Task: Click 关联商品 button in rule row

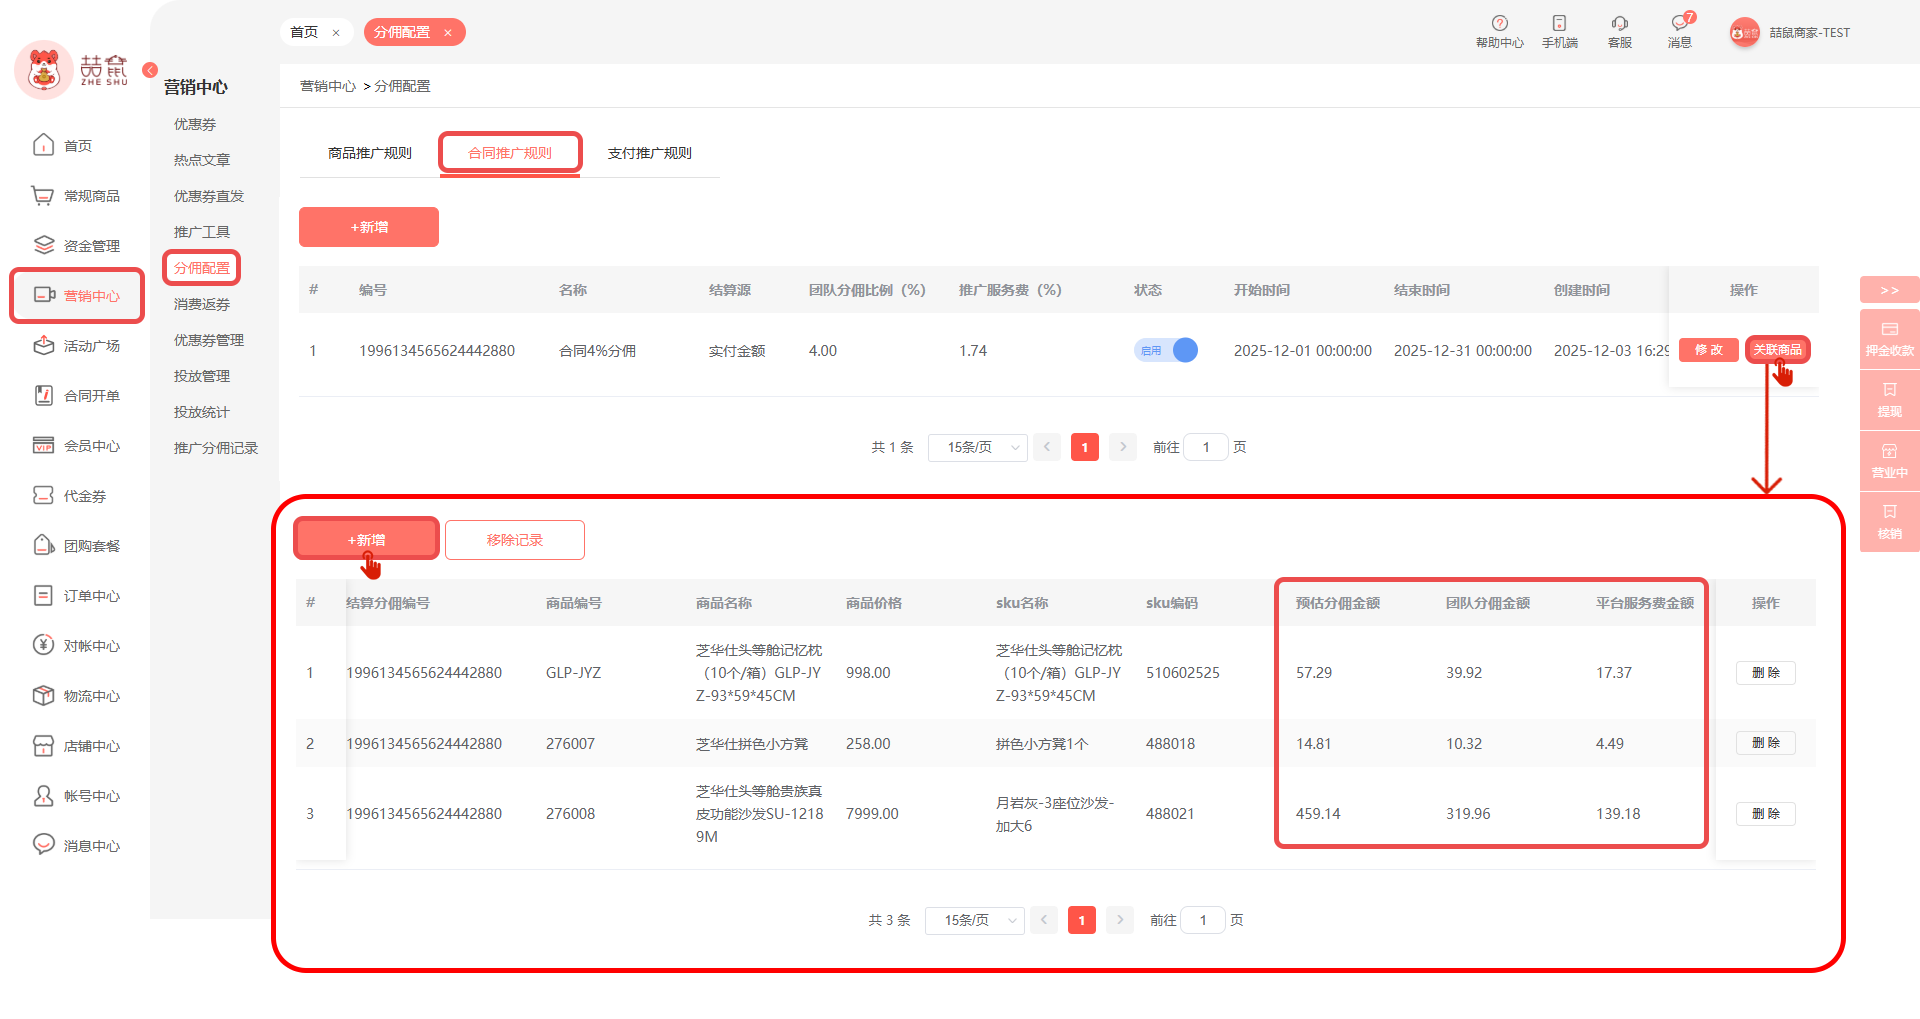Action: pyautogui.click(x=1777, y=350)
